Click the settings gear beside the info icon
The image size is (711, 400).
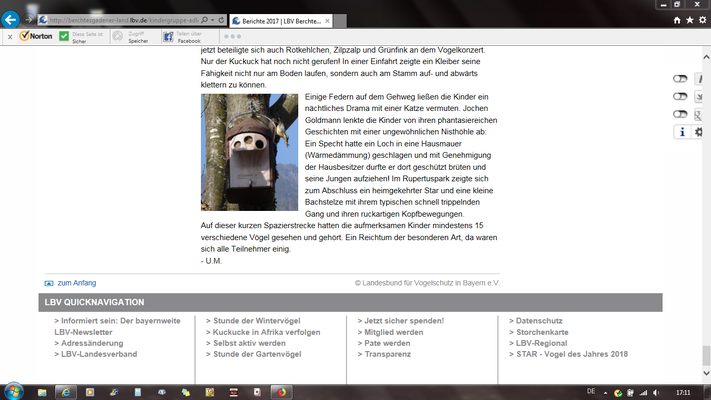click(698, 132)
